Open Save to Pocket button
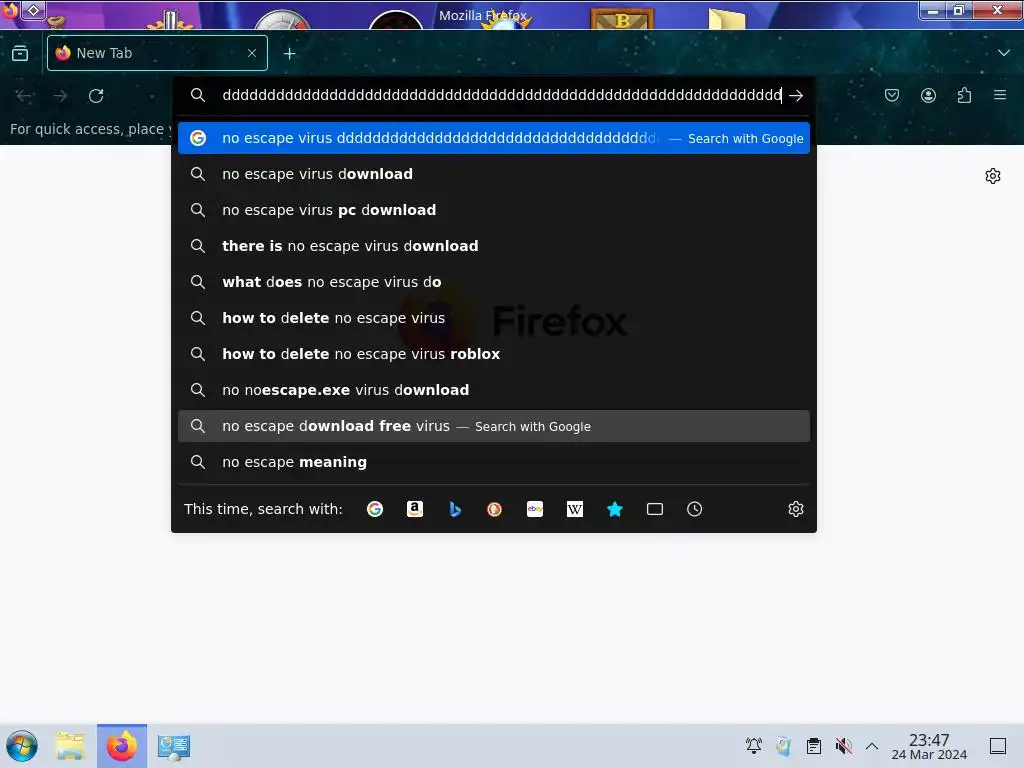The width and height of the screenshot is (1024, 768). point(891,96)
